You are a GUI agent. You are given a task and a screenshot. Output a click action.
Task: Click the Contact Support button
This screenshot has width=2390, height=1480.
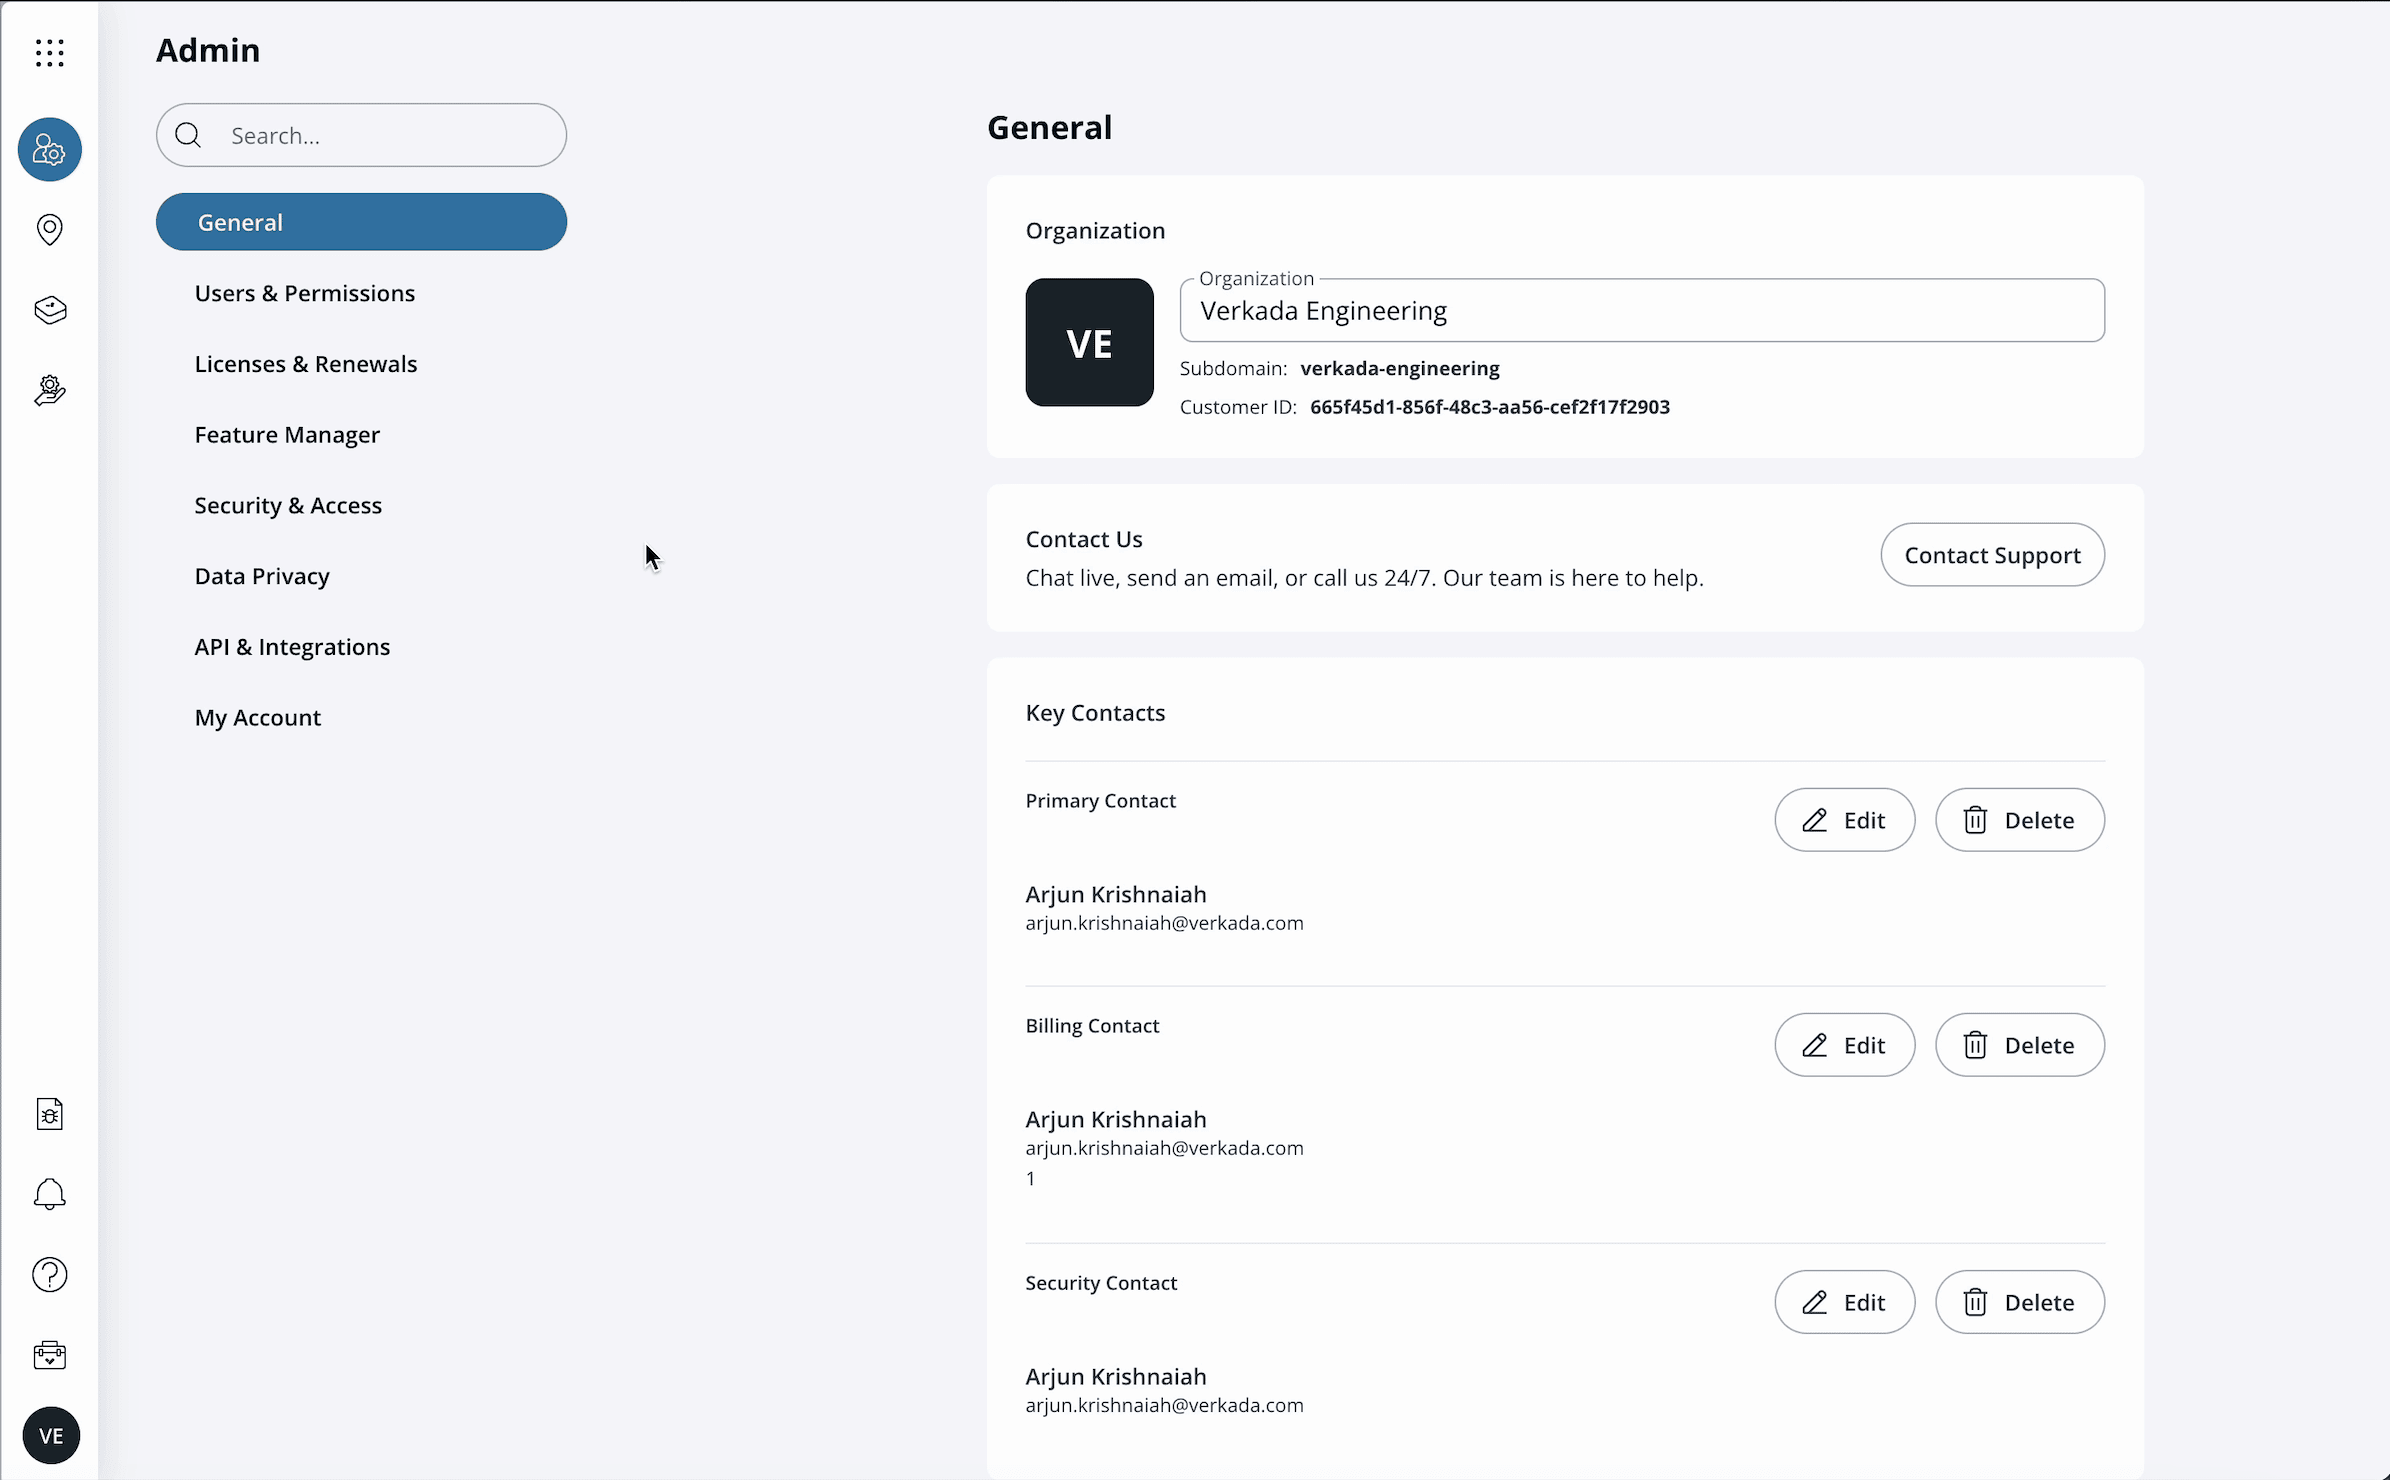[1991, 555]
